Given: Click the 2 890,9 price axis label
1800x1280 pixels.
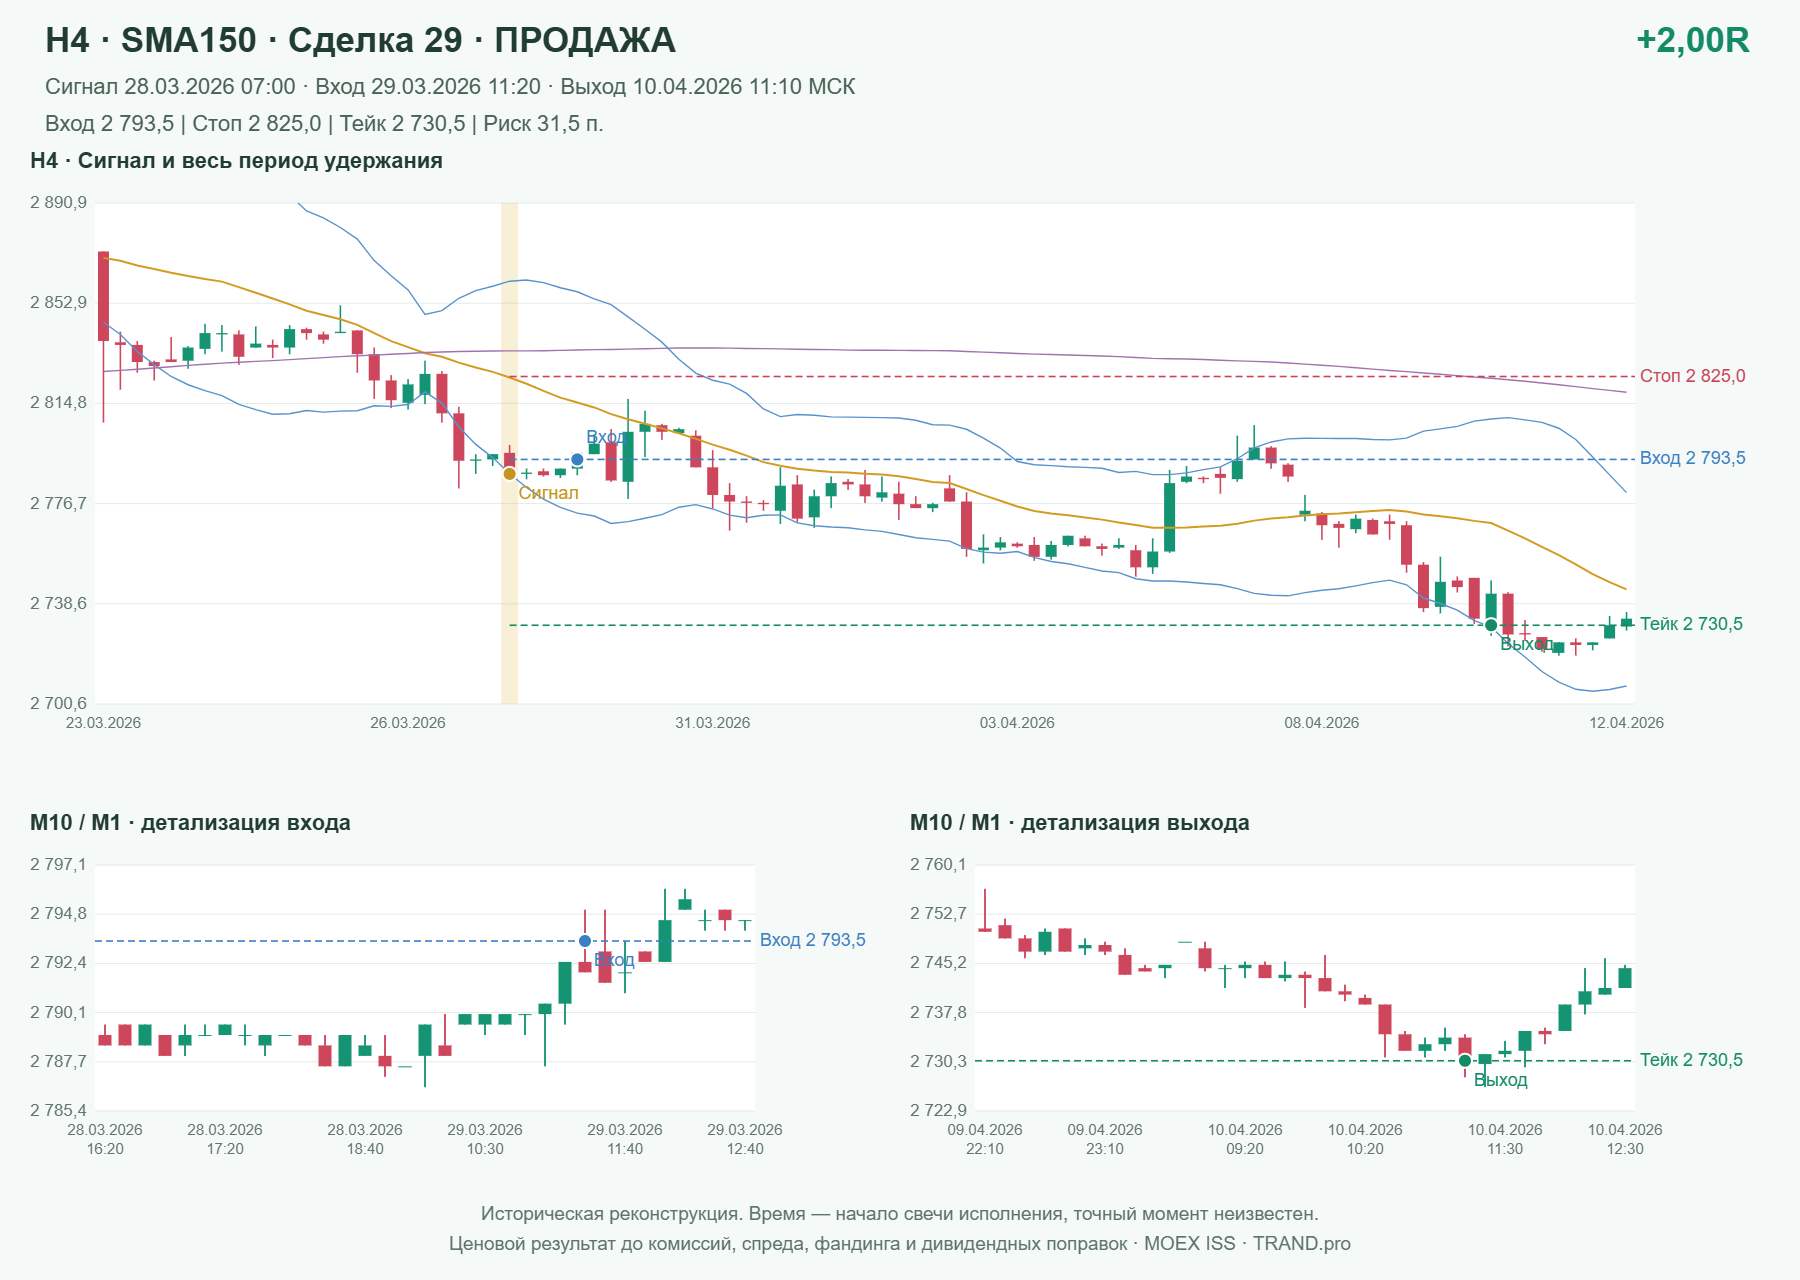Looking at the screenshot, I should tap(58, 203).
